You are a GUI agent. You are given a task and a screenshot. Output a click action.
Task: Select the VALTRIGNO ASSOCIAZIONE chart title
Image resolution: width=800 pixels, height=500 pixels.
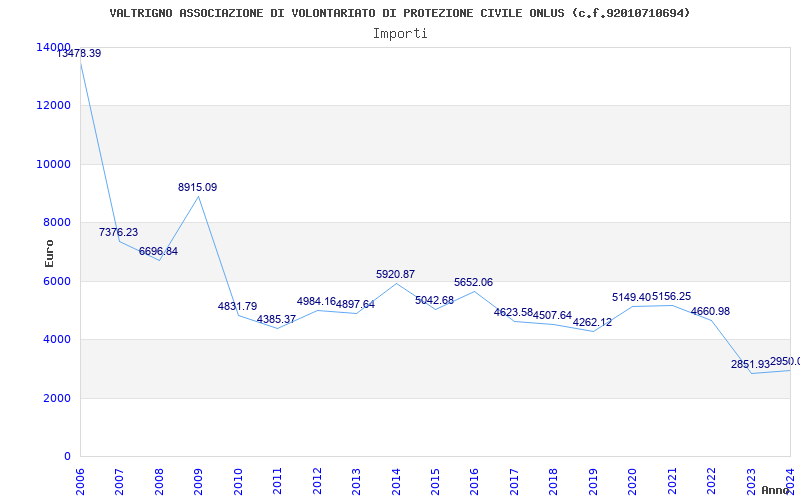point(400,13)
